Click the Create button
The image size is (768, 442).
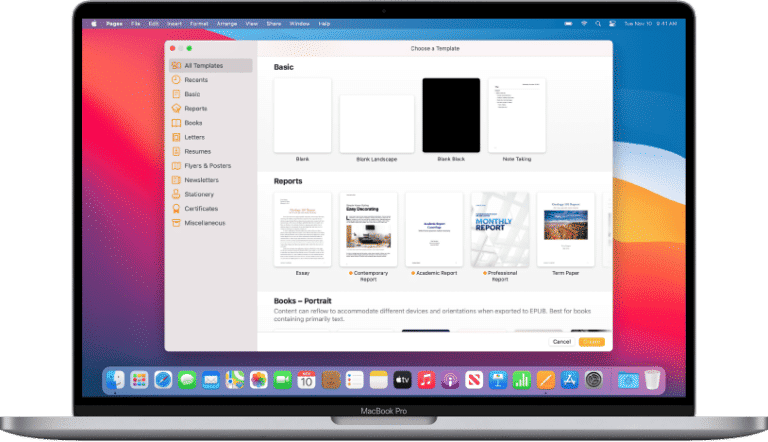tap(592, 342)
